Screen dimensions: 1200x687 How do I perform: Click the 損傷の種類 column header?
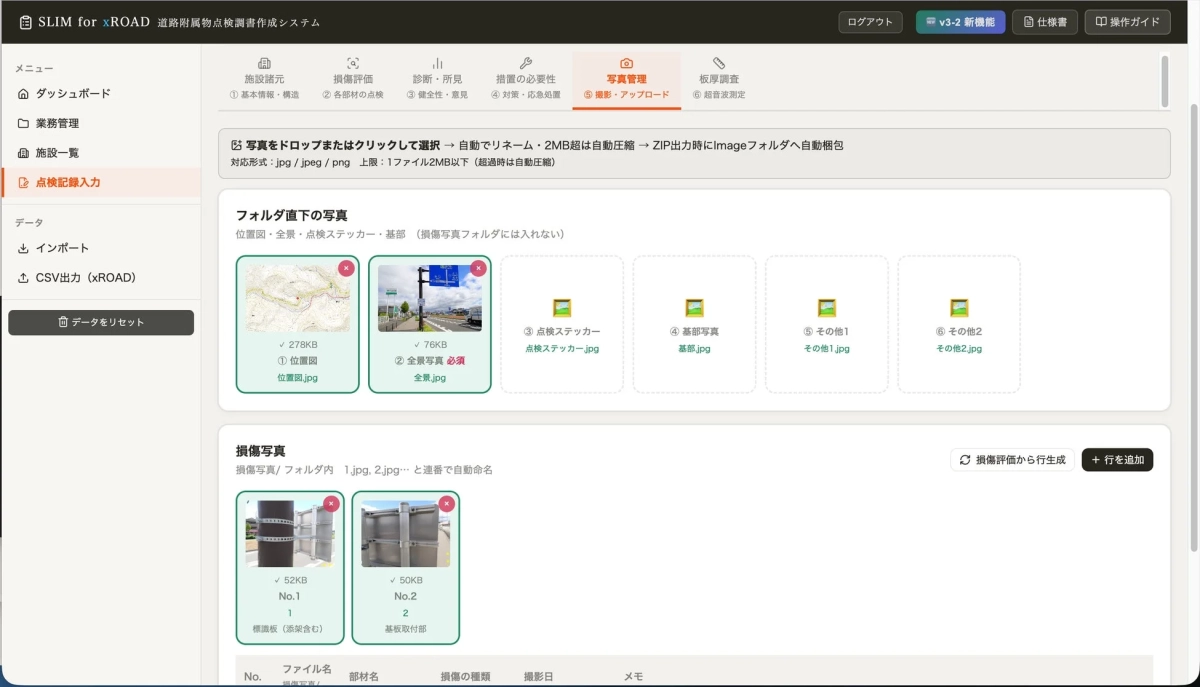tap(465, 676)
